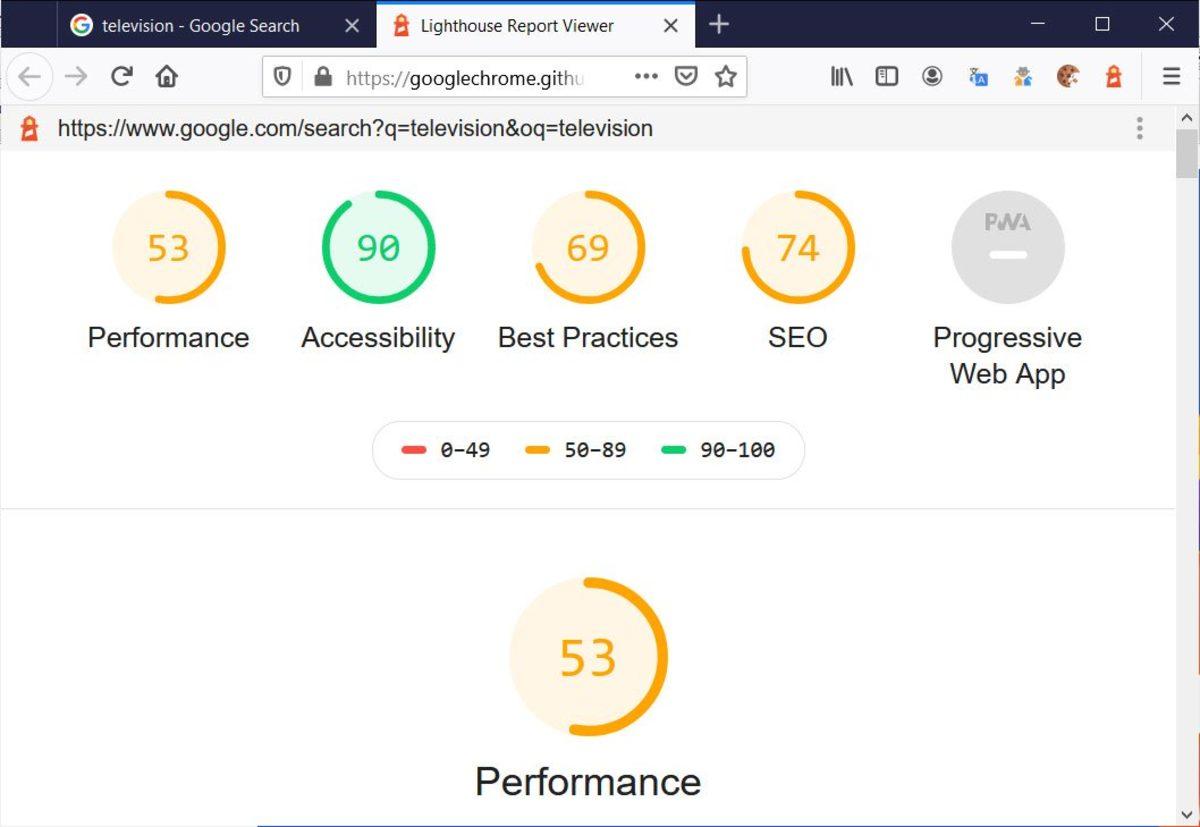Open the cookie manager extension icon
Screen dimensions: 1200x827
click(1068, 76)
